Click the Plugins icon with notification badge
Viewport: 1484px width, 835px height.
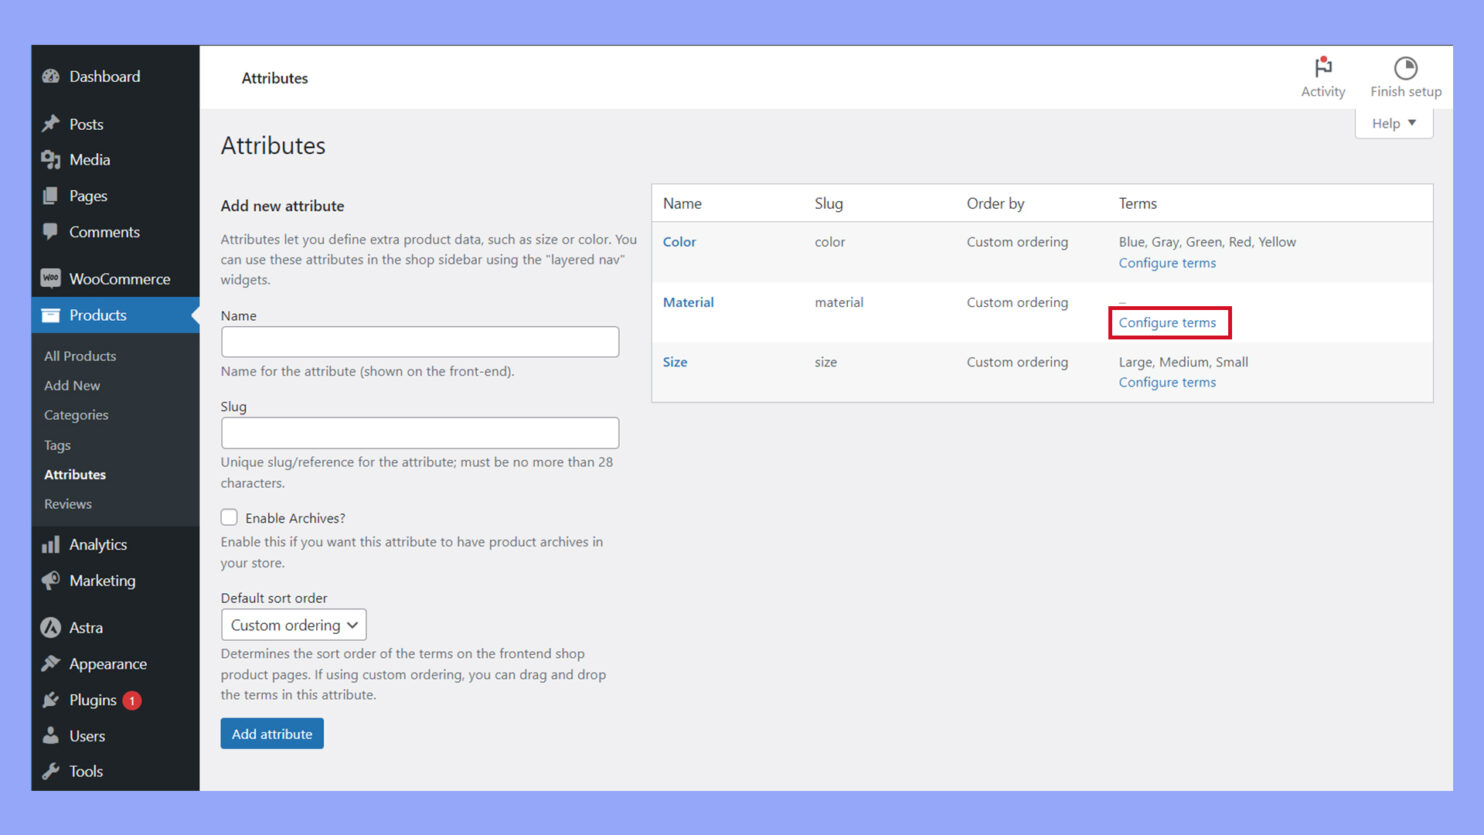point(51,700)
